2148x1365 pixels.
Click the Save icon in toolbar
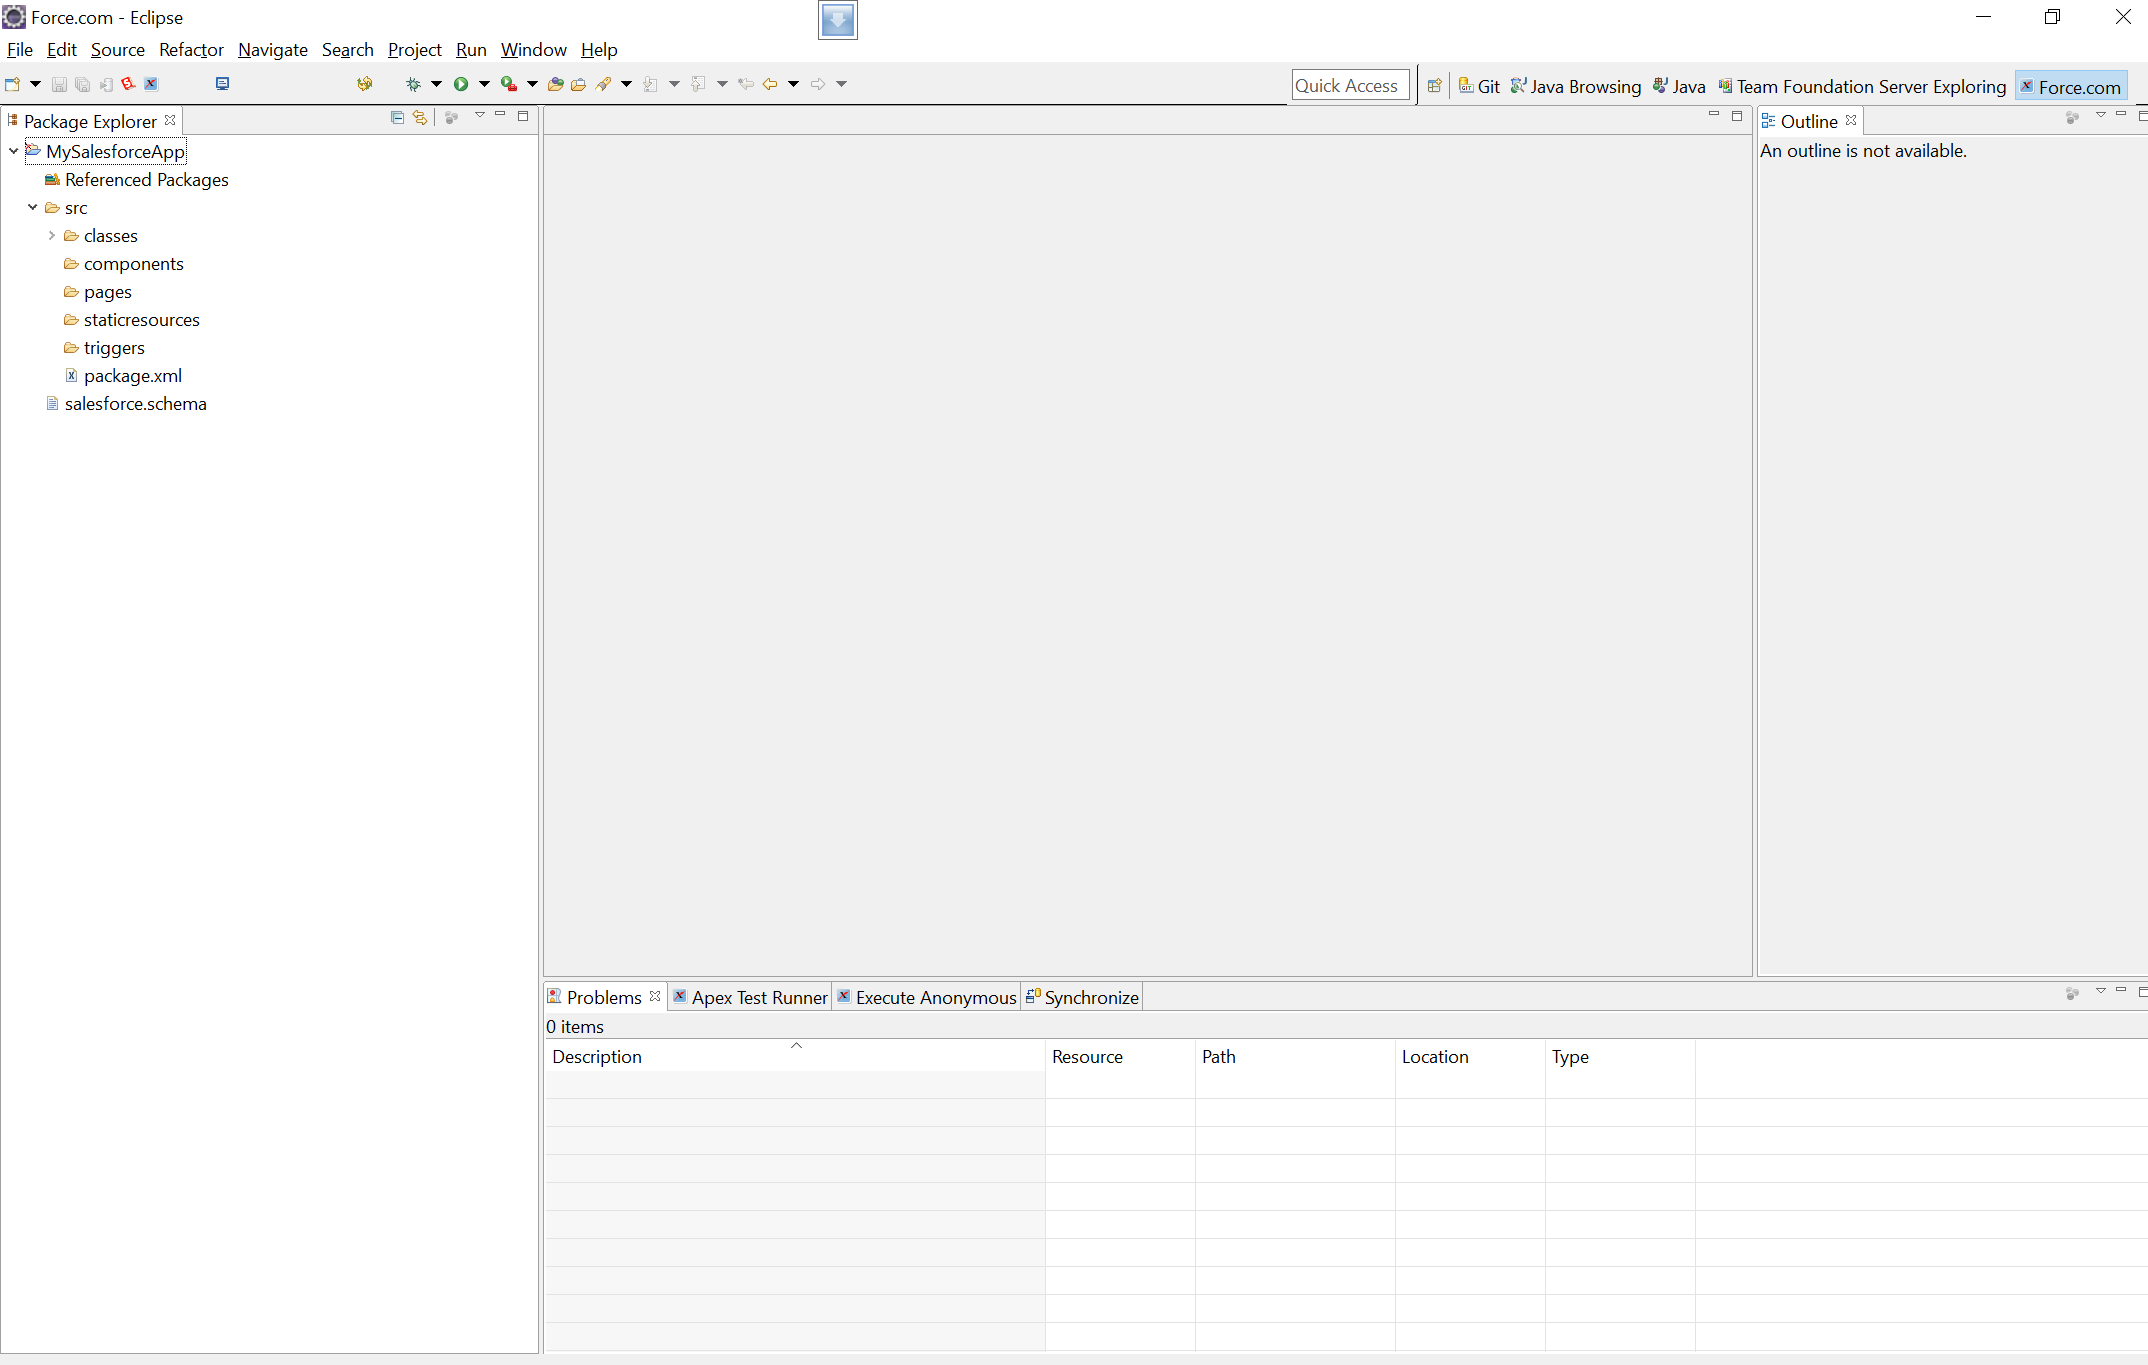59,84
